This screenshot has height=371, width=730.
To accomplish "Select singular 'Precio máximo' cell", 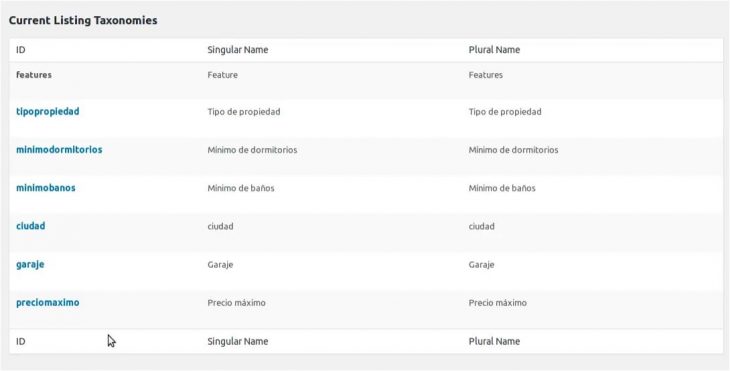I will tap(237, 303).
